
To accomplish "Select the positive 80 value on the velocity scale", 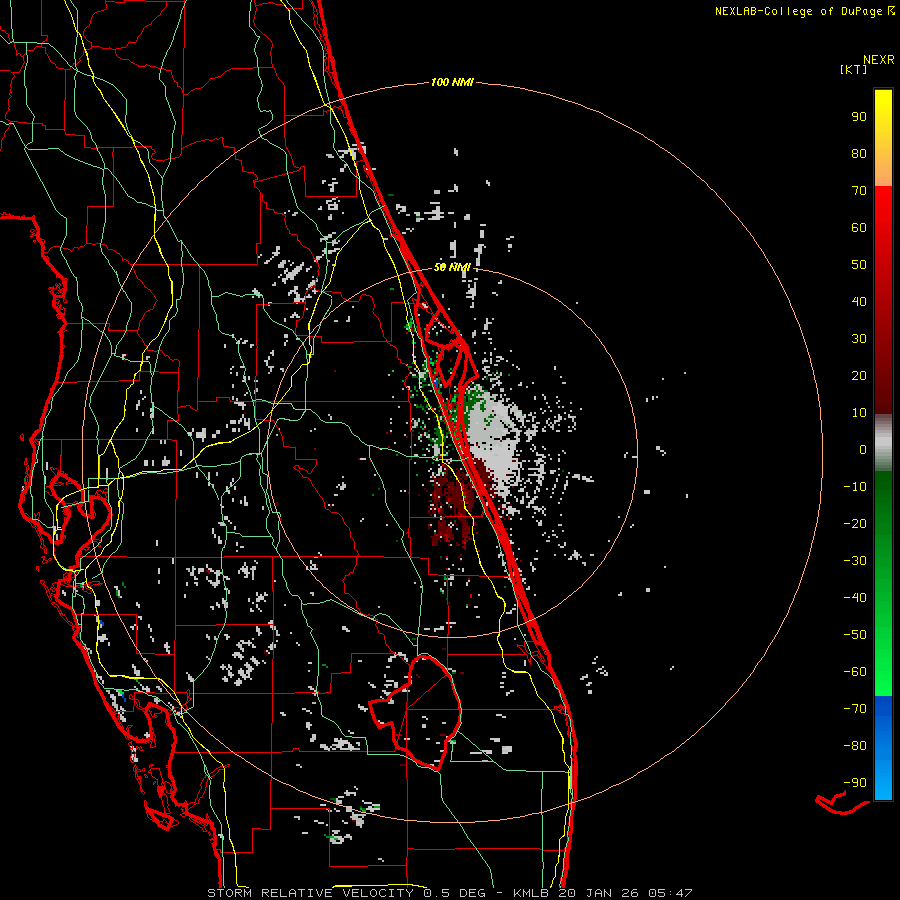I will [859, 154].
